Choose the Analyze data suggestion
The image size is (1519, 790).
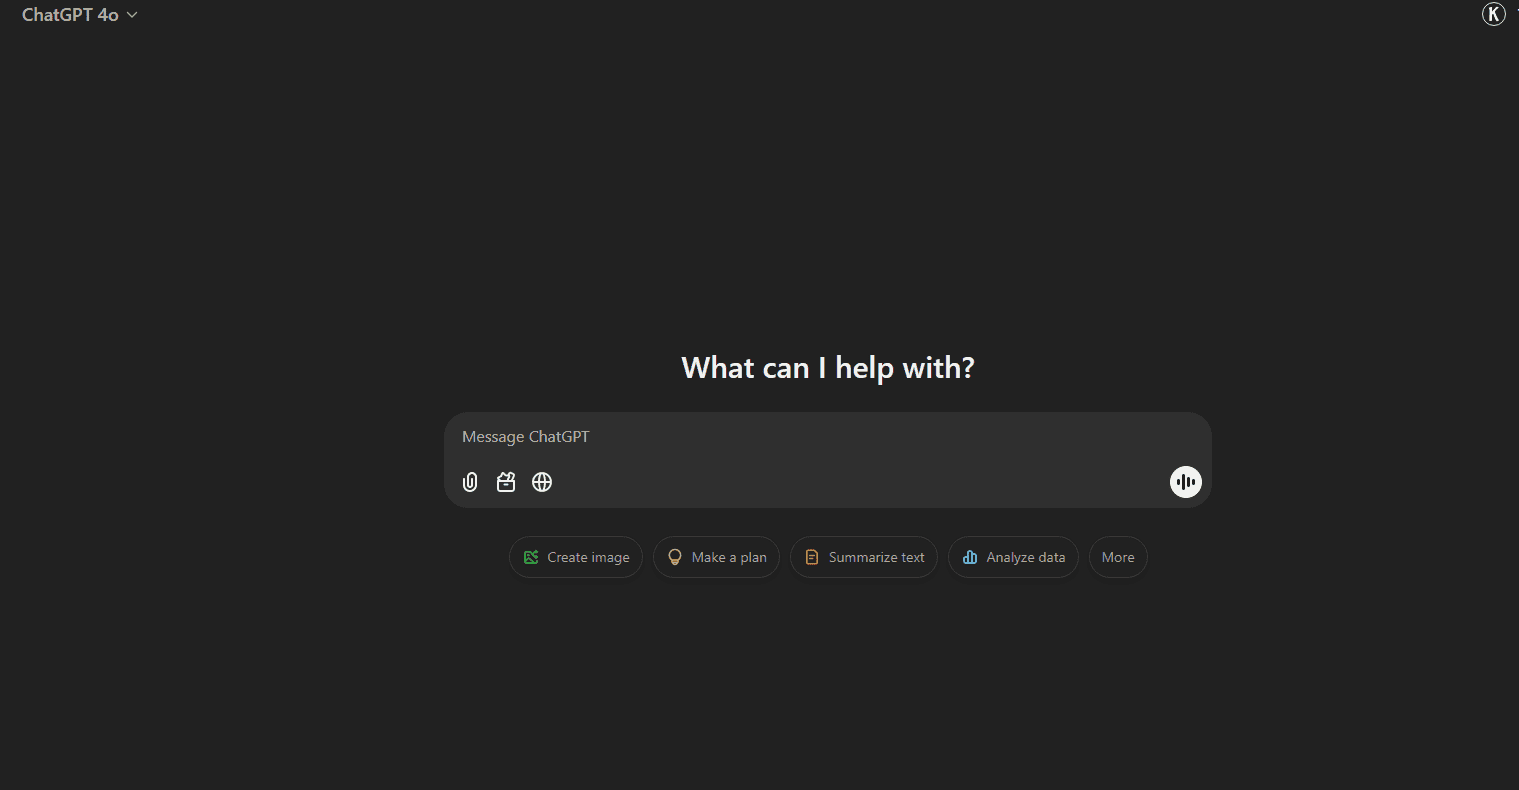pos(1013,557)
